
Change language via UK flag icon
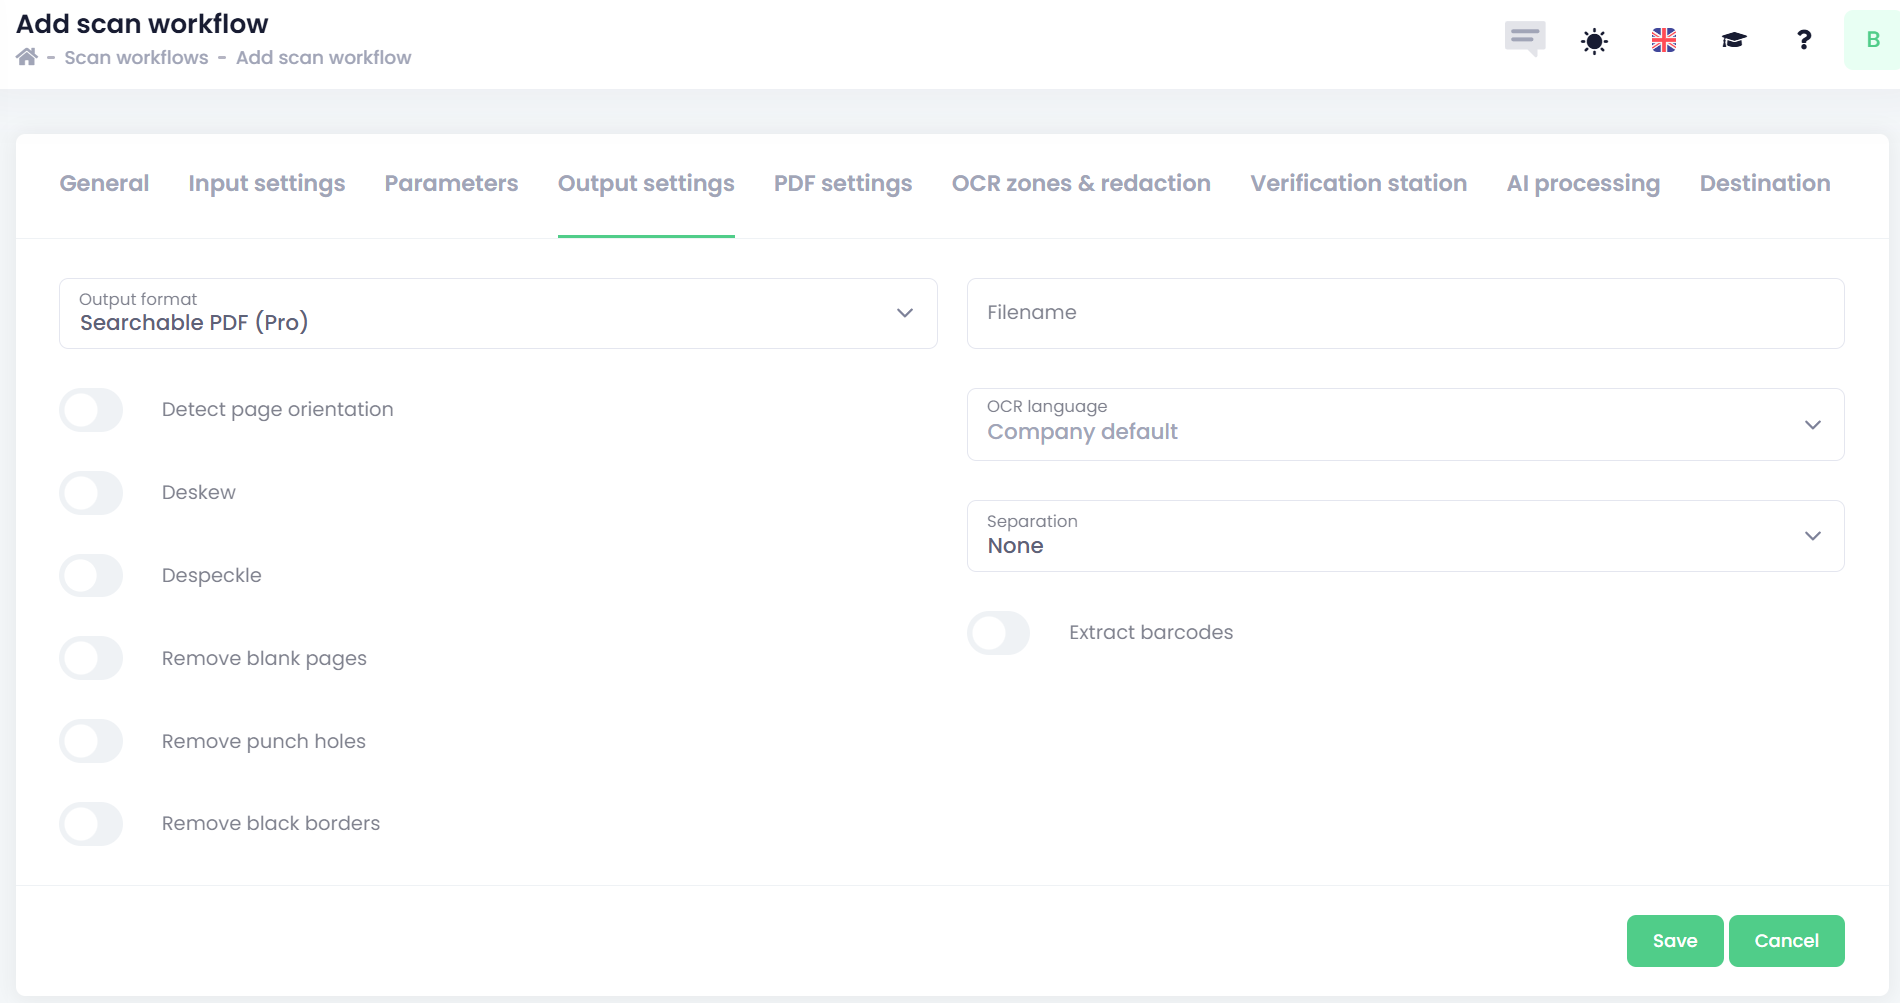coord(1664,40)
